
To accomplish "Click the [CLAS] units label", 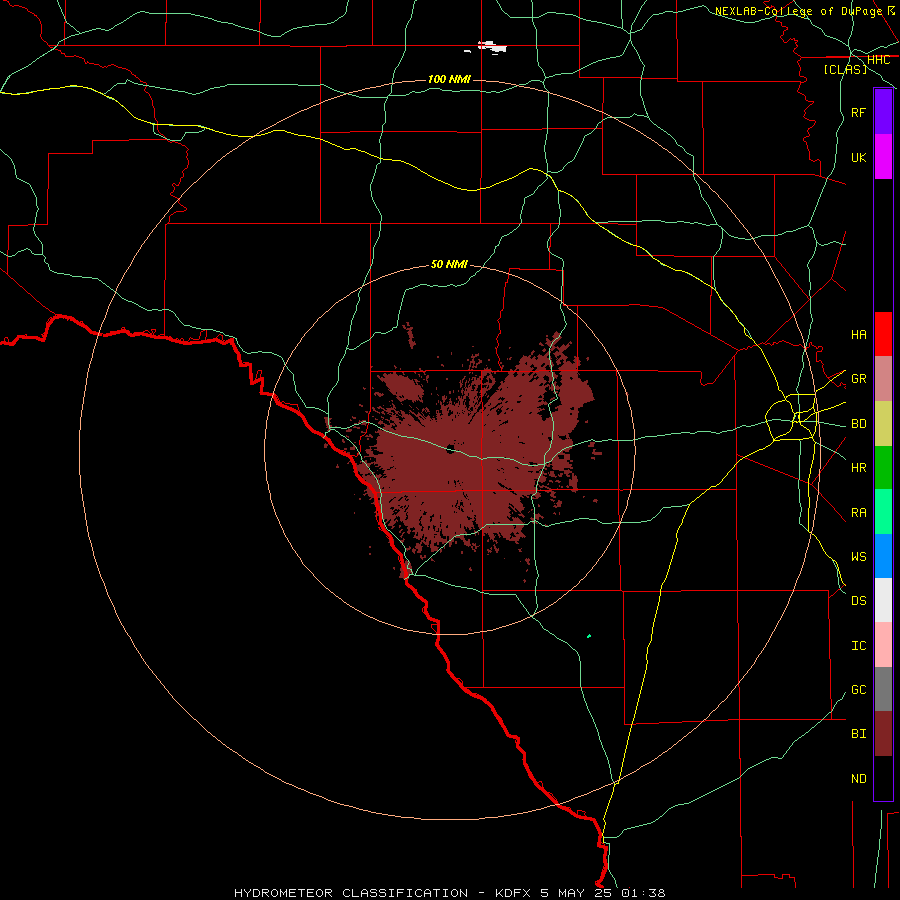I will pyautogui.click(x=845, y=69).
